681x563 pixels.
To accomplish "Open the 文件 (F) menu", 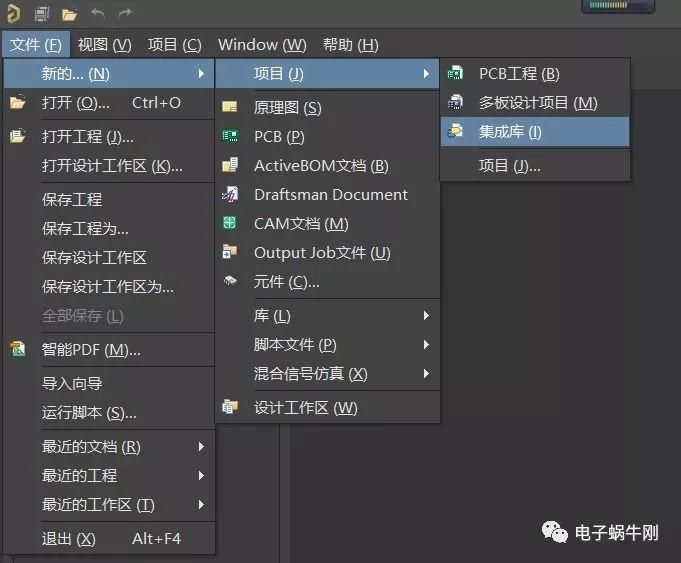I will [36, 44].
